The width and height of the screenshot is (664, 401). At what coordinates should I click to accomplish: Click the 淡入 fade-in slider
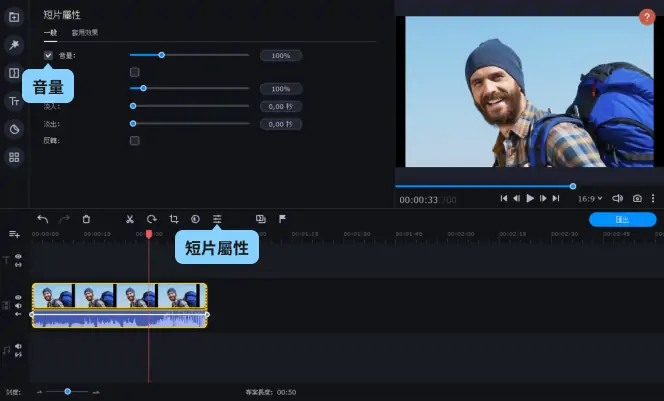(189, 106)
